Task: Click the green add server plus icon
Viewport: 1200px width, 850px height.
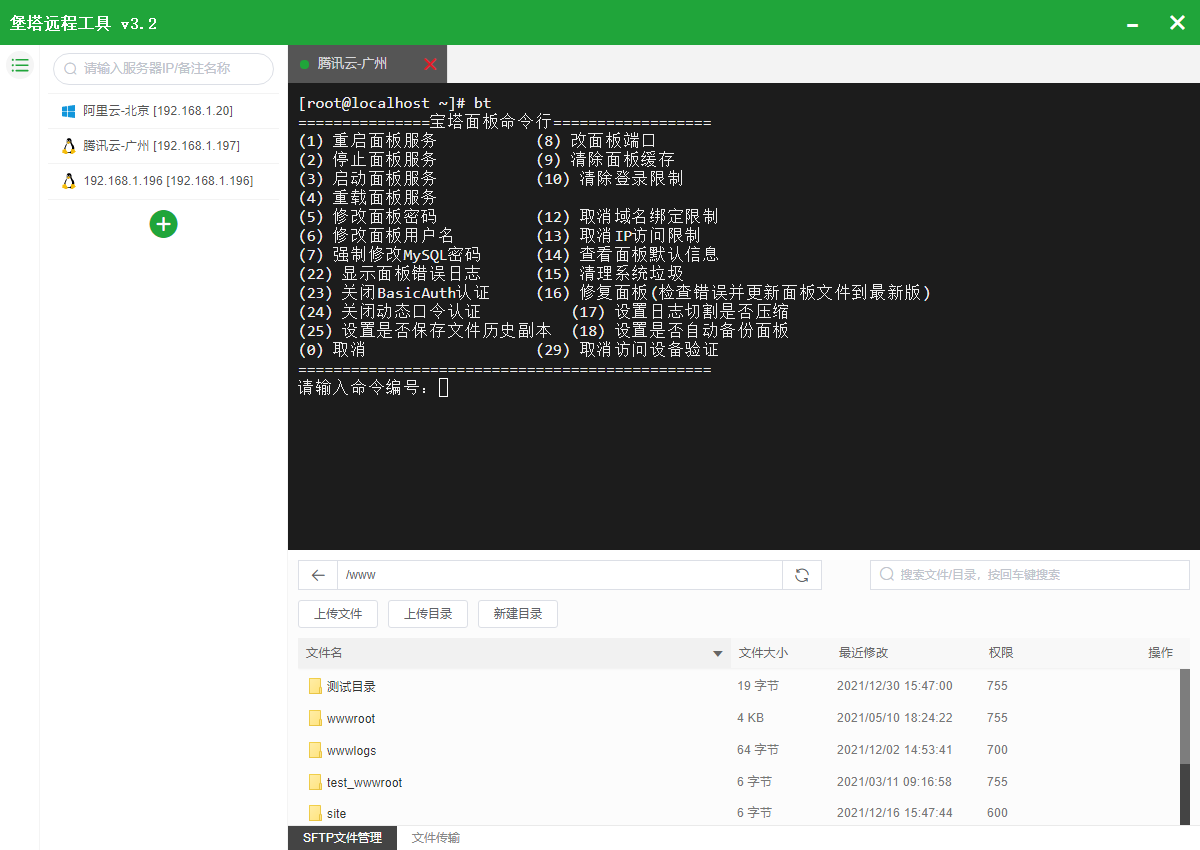Action: tap(163, 224)
